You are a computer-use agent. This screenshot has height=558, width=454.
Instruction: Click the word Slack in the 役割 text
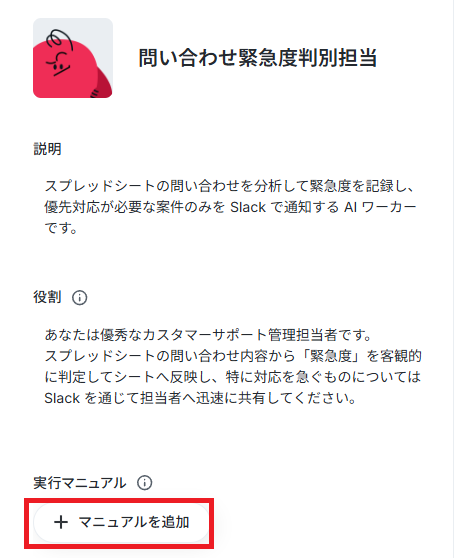click(62, 398)
